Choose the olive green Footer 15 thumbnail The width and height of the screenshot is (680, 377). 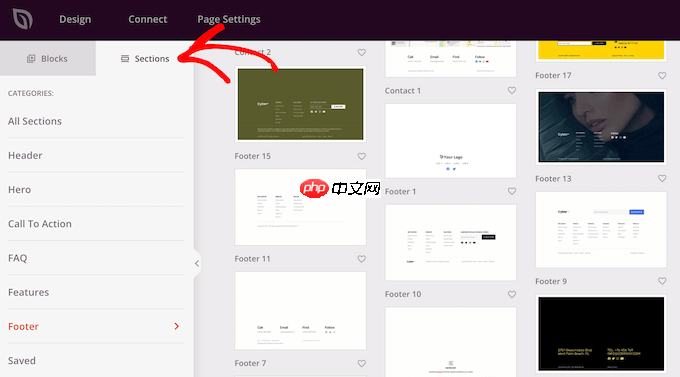pos(300,104)
